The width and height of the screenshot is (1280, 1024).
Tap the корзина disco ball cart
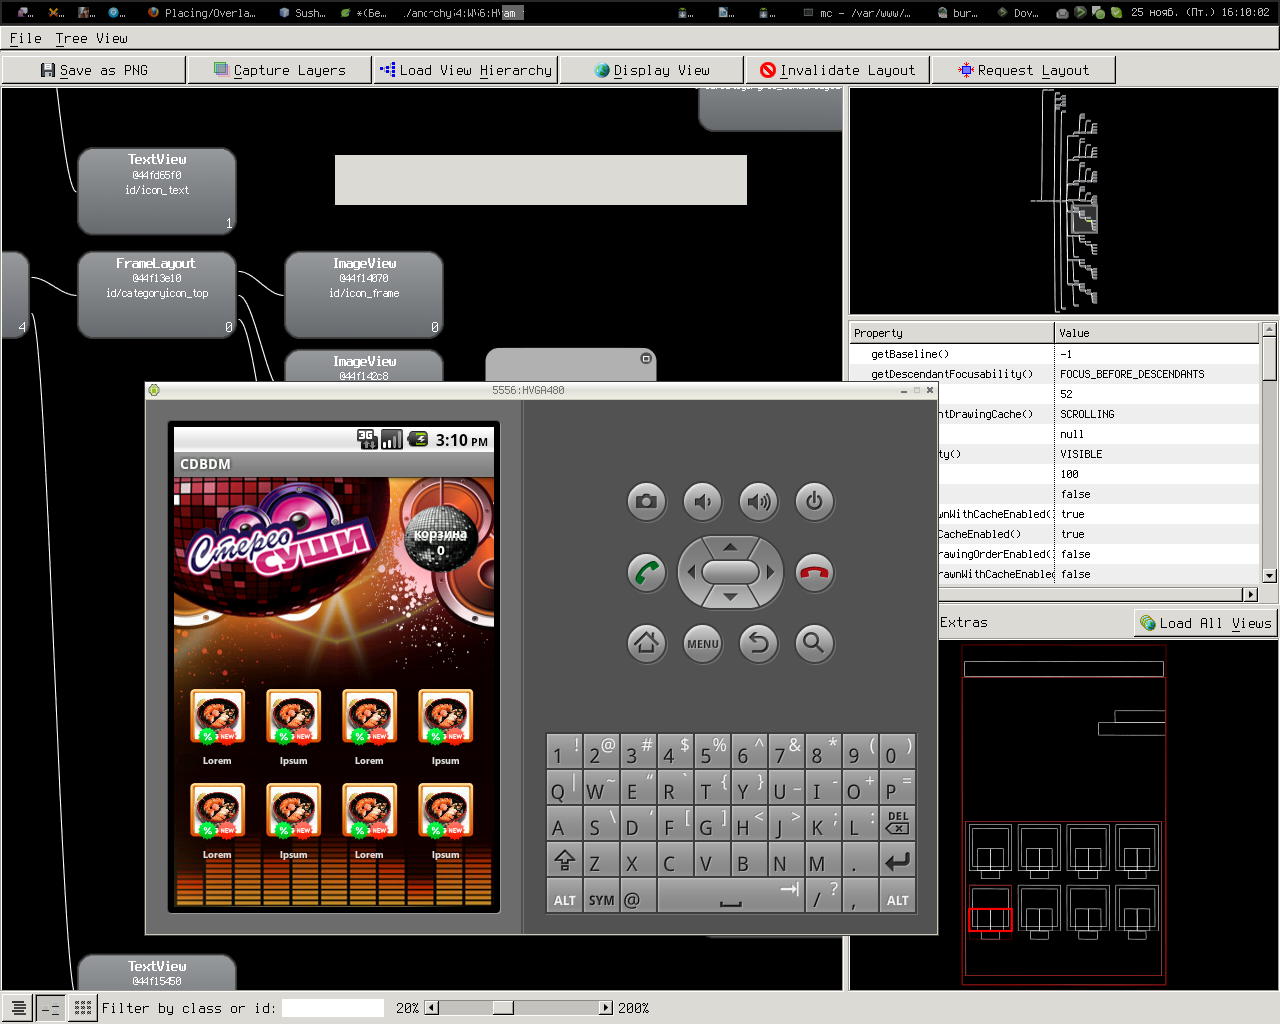(x=440, y=537)
